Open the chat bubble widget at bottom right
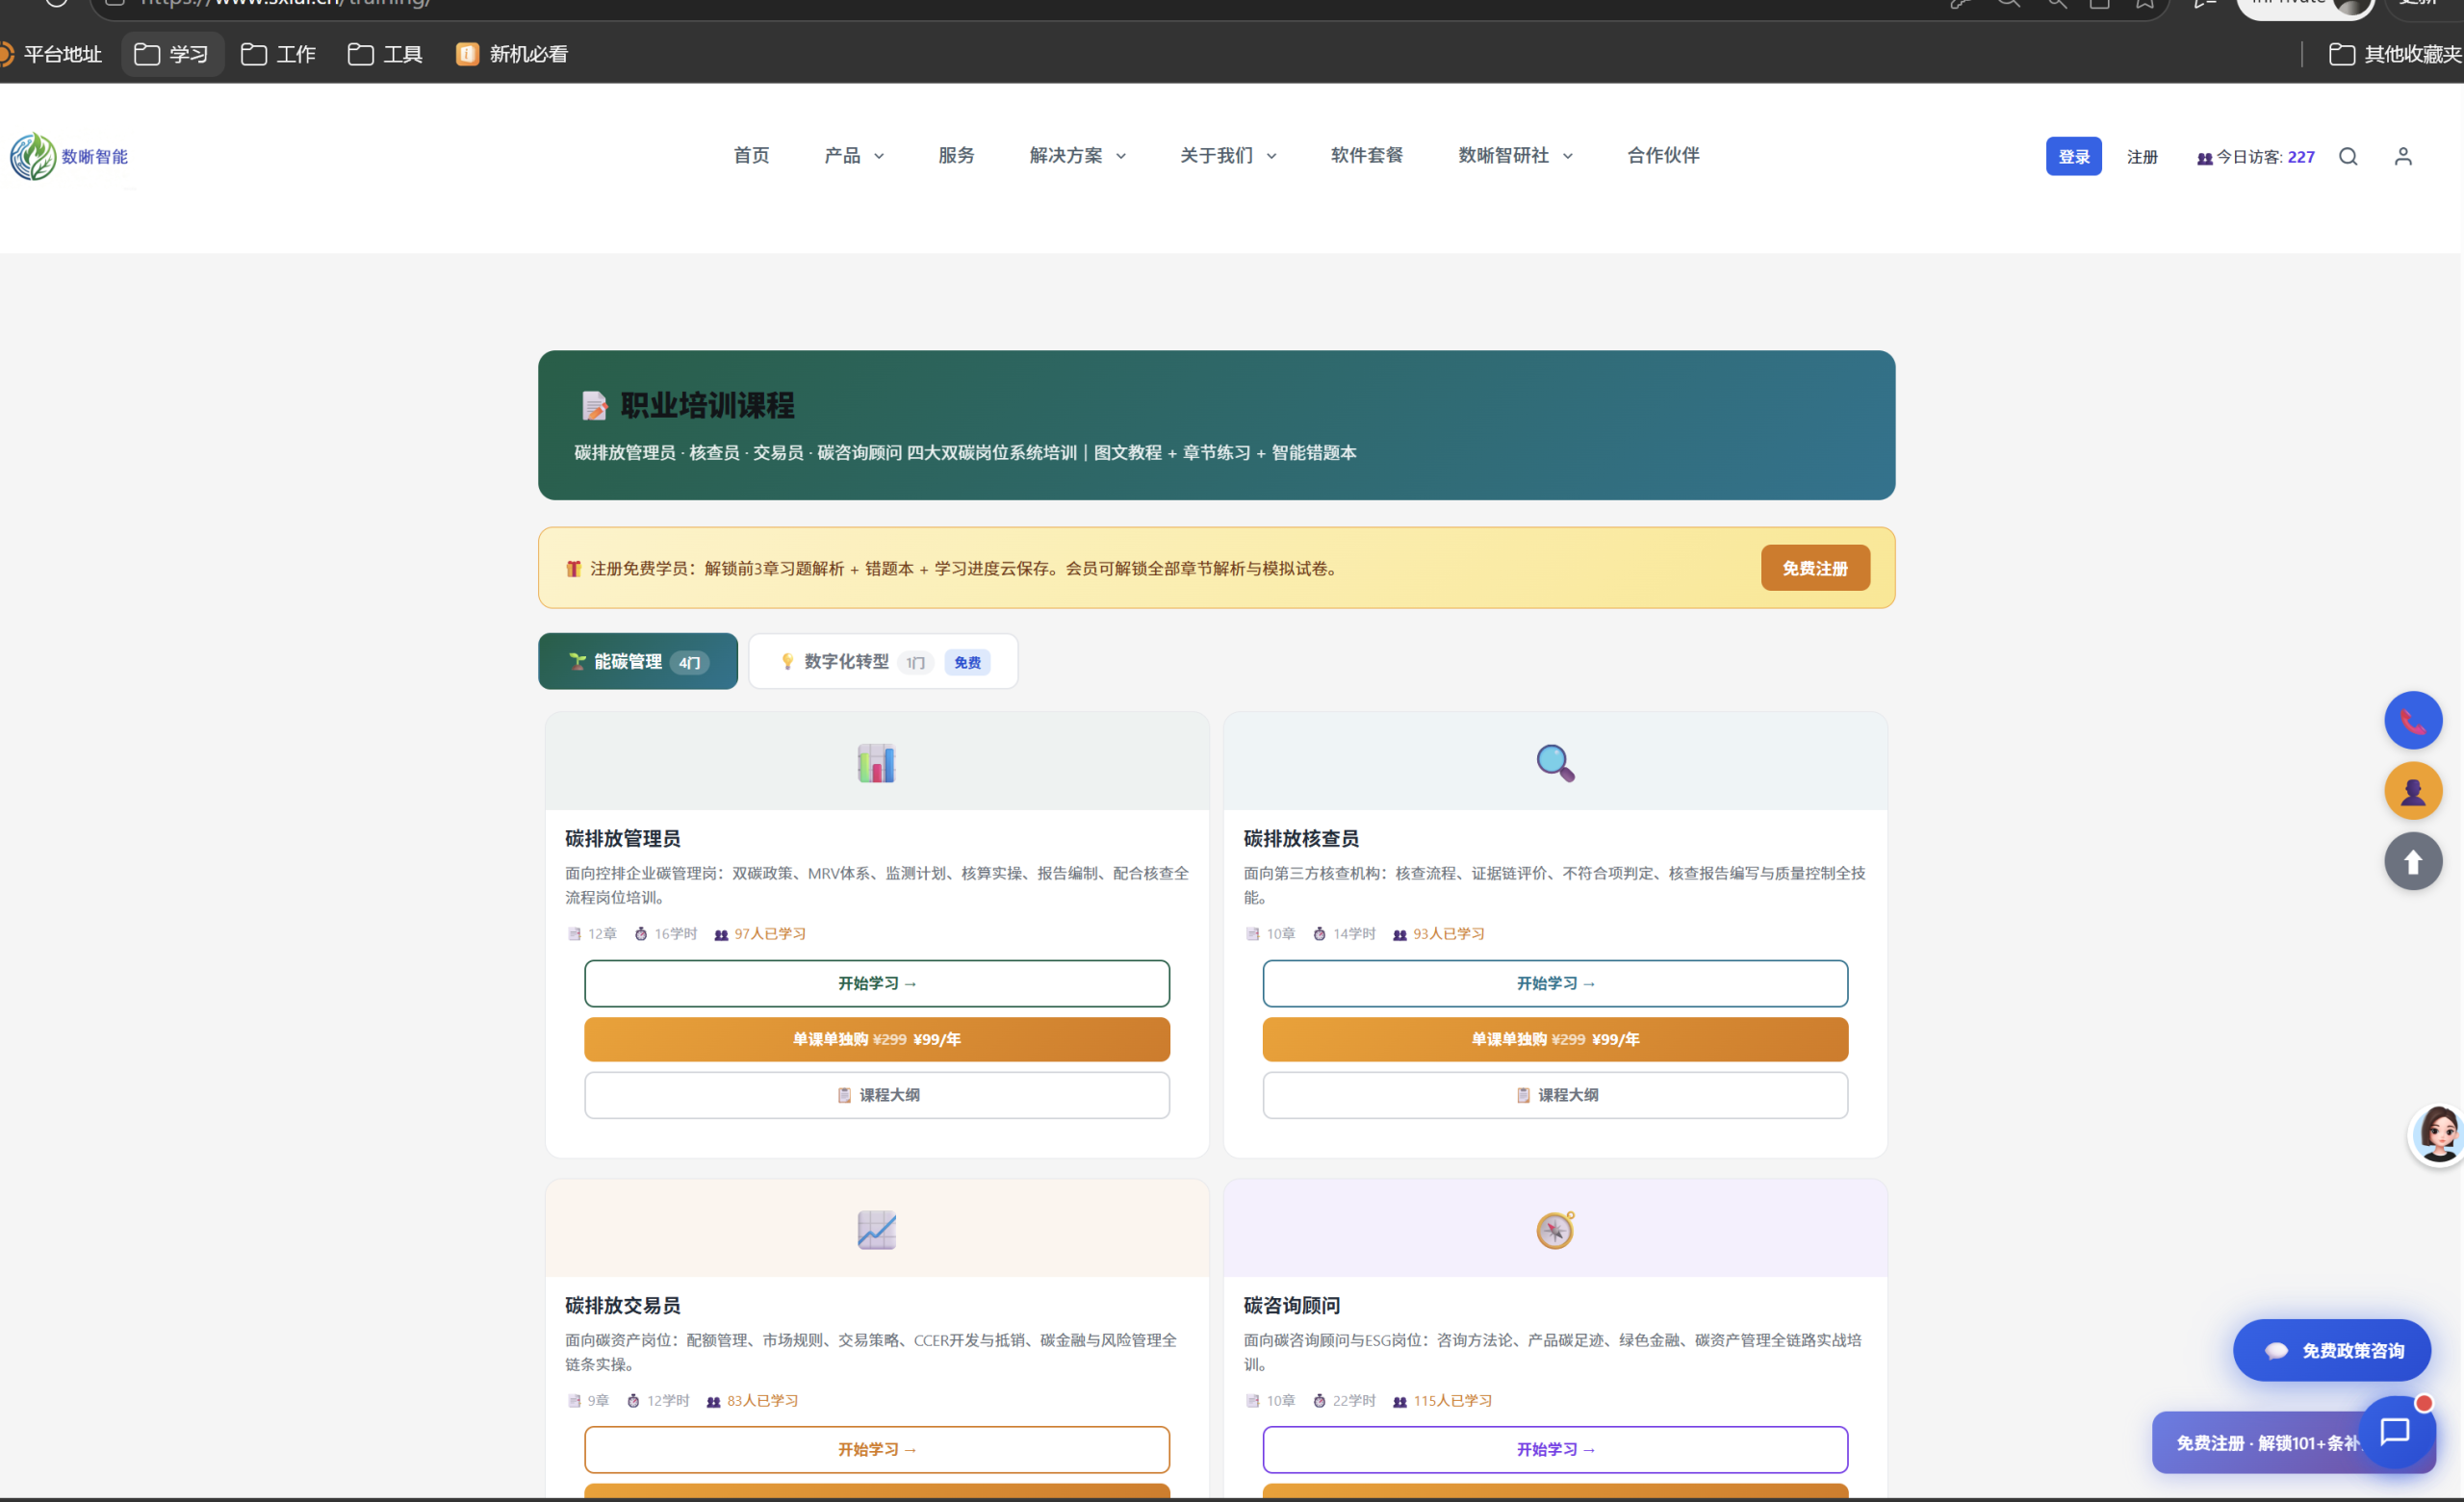 [x=2396, y=1432]
